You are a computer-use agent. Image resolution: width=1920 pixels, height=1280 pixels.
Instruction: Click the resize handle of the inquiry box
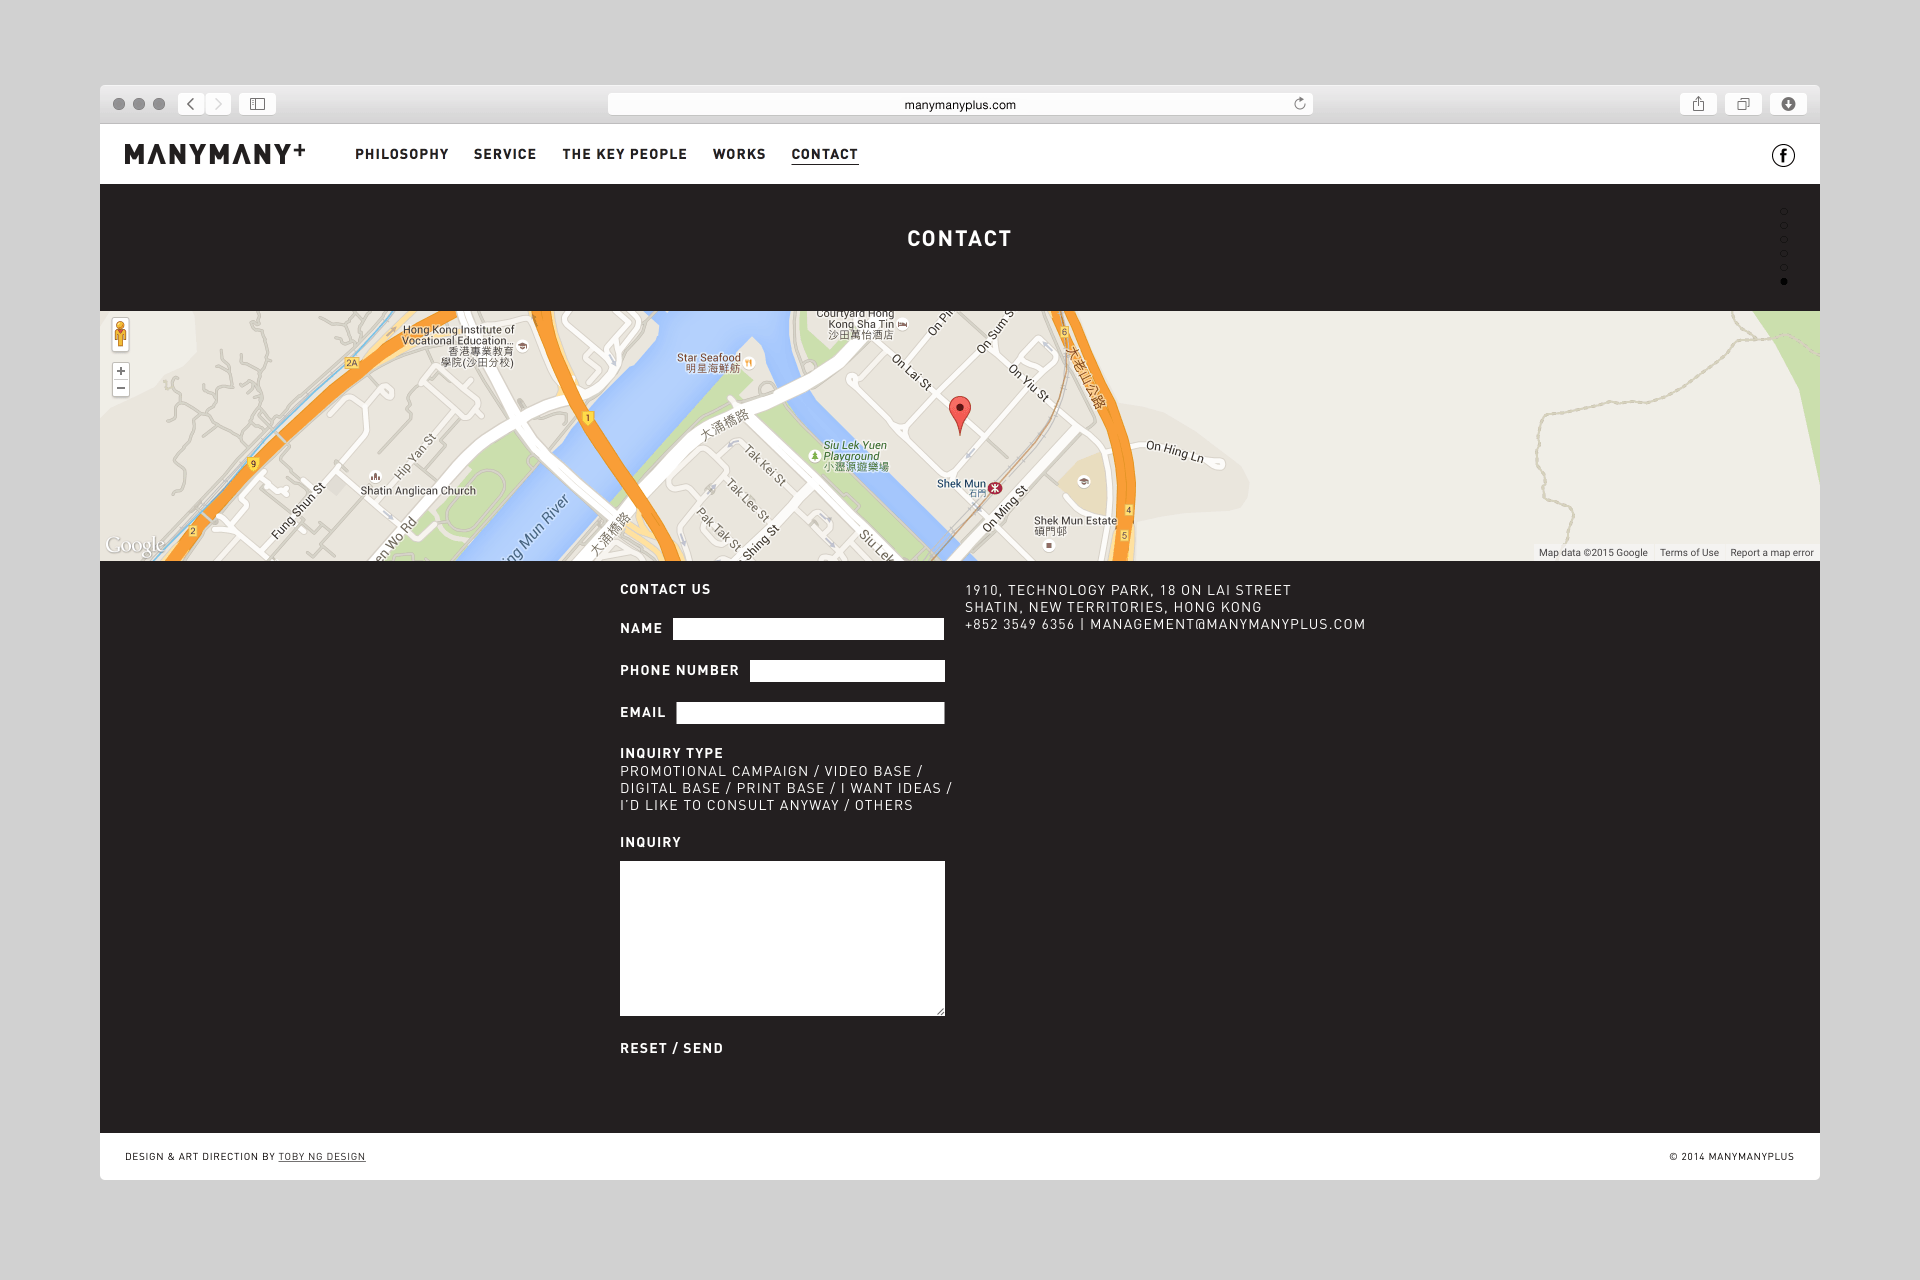[940, 1011]
